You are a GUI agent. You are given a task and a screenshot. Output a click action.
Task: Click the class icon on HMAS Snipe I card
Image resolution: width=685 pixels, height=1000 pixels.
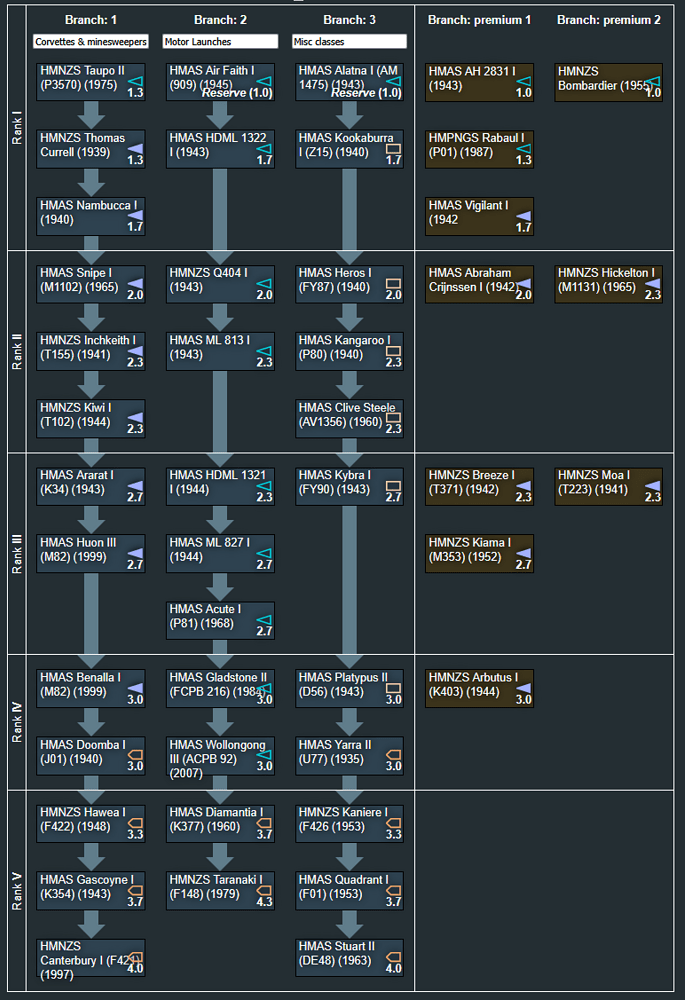[x=135, y=283]
